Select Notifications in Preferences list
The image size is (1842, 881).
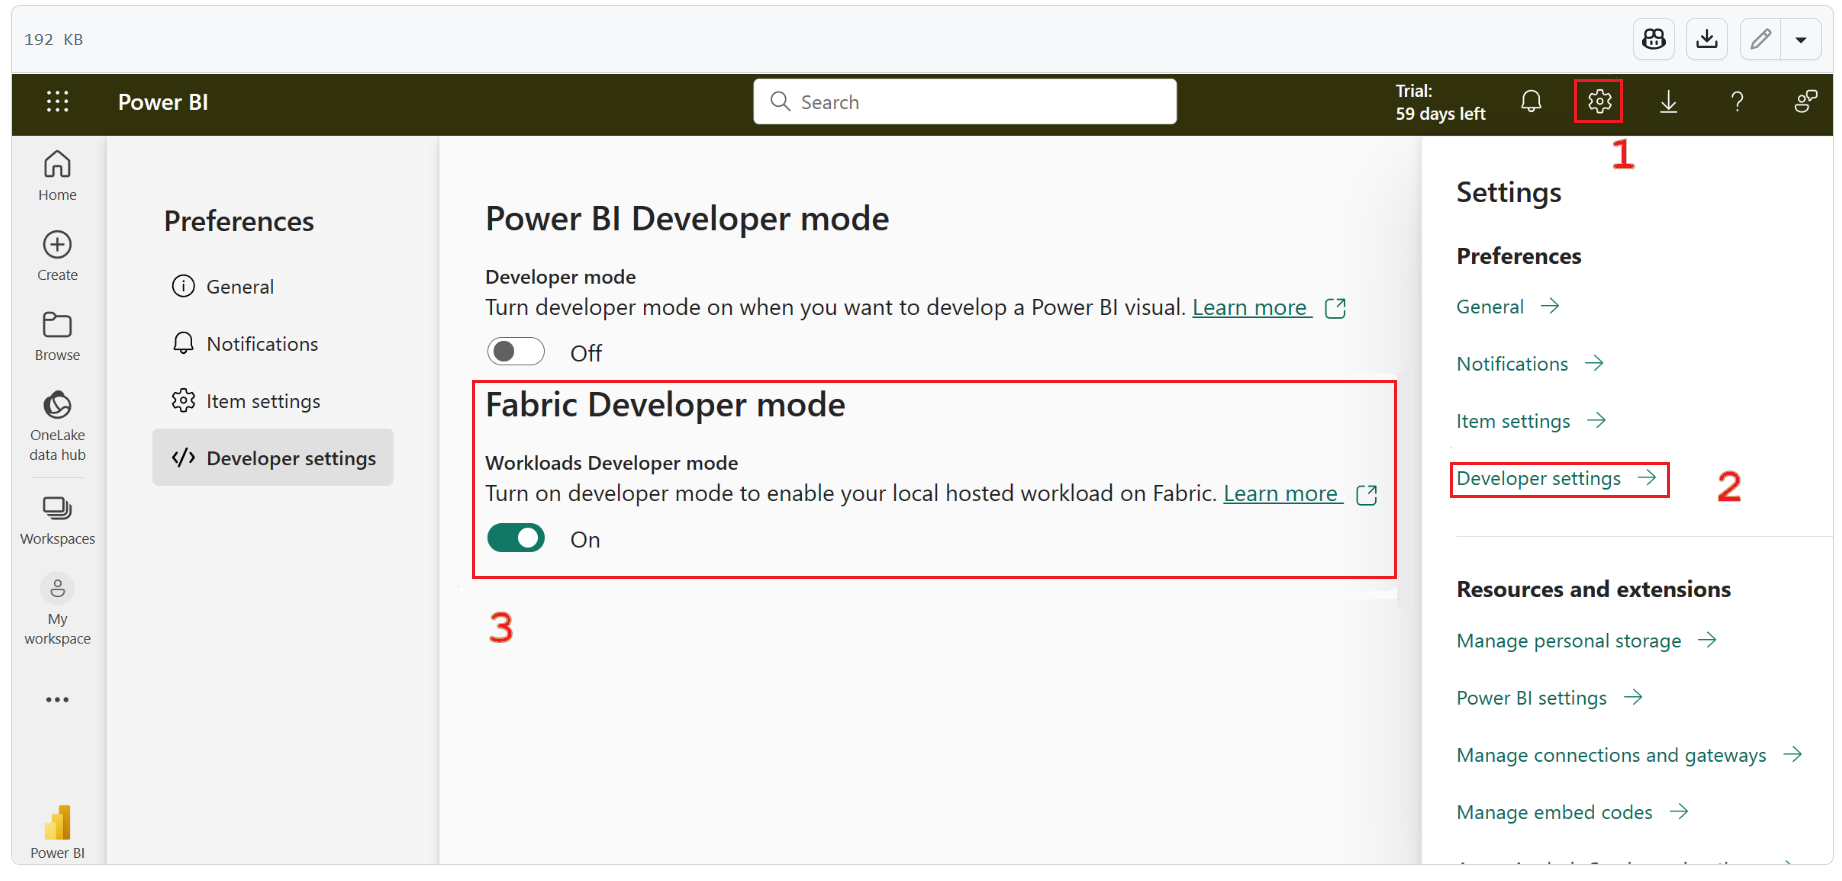272,344
